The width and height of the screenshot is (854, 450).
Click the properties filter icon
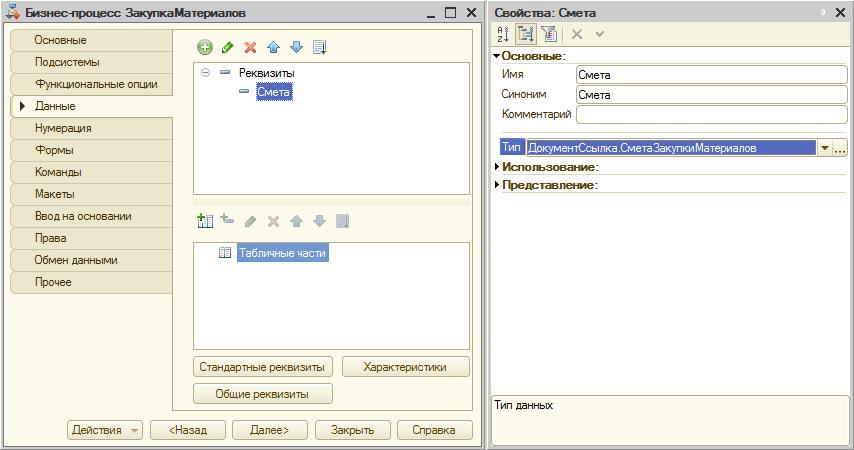click(549, 34)
